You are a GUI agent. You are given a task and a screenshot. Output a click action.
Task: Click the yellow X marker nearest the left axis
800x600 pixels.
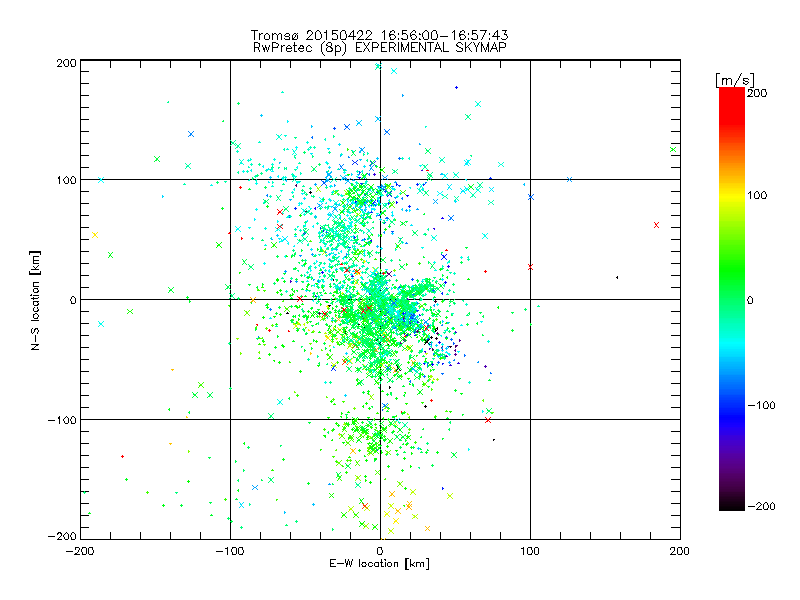[x=94, y=235]
